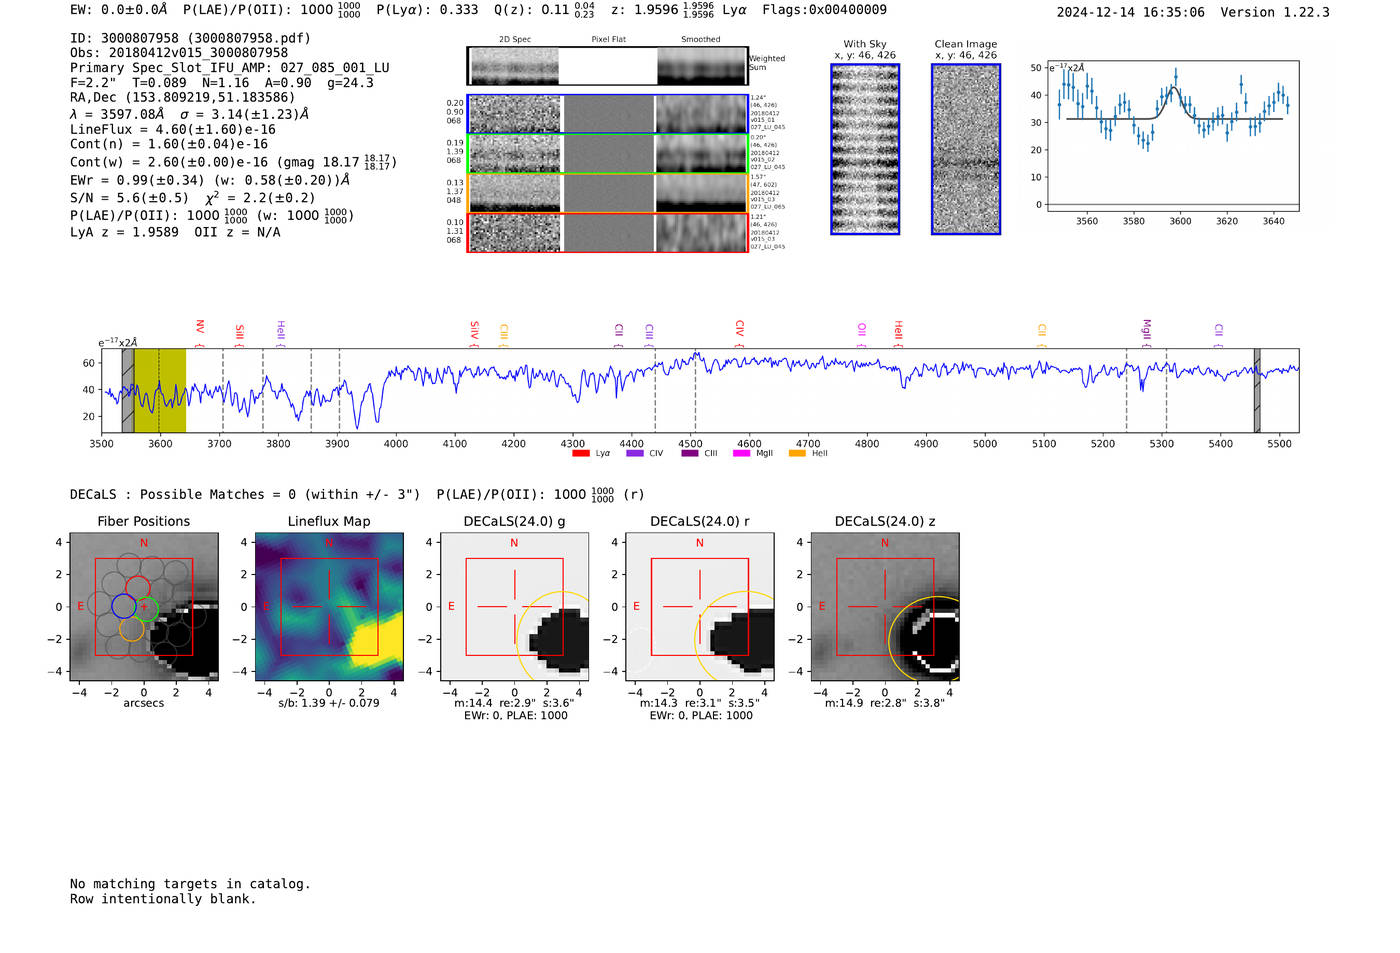Click the Q(z): 0.11 header value
Image resolution: width=1400 pixels, height=953 pixels.
point(544,10)
